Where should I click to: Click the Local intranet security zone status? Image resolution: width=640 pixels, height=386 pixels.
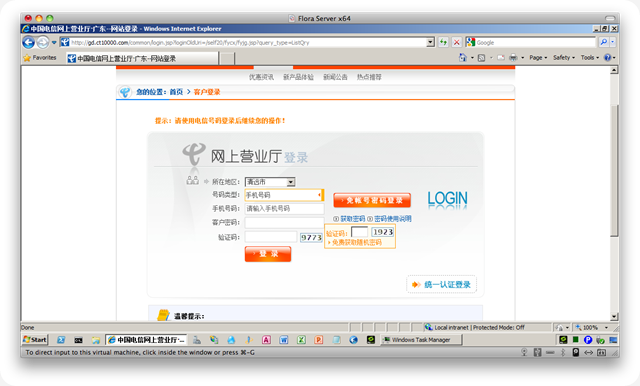coord(474,328)
